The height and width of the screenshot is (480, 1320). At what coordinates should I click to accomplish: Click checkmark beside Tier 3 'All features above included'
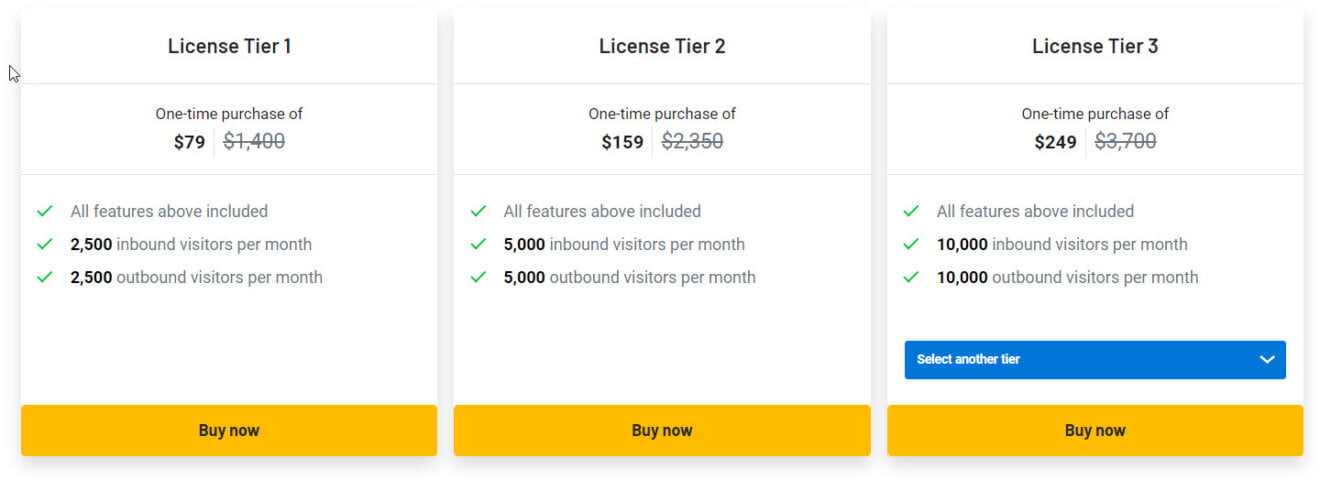[x=911, y=211]
